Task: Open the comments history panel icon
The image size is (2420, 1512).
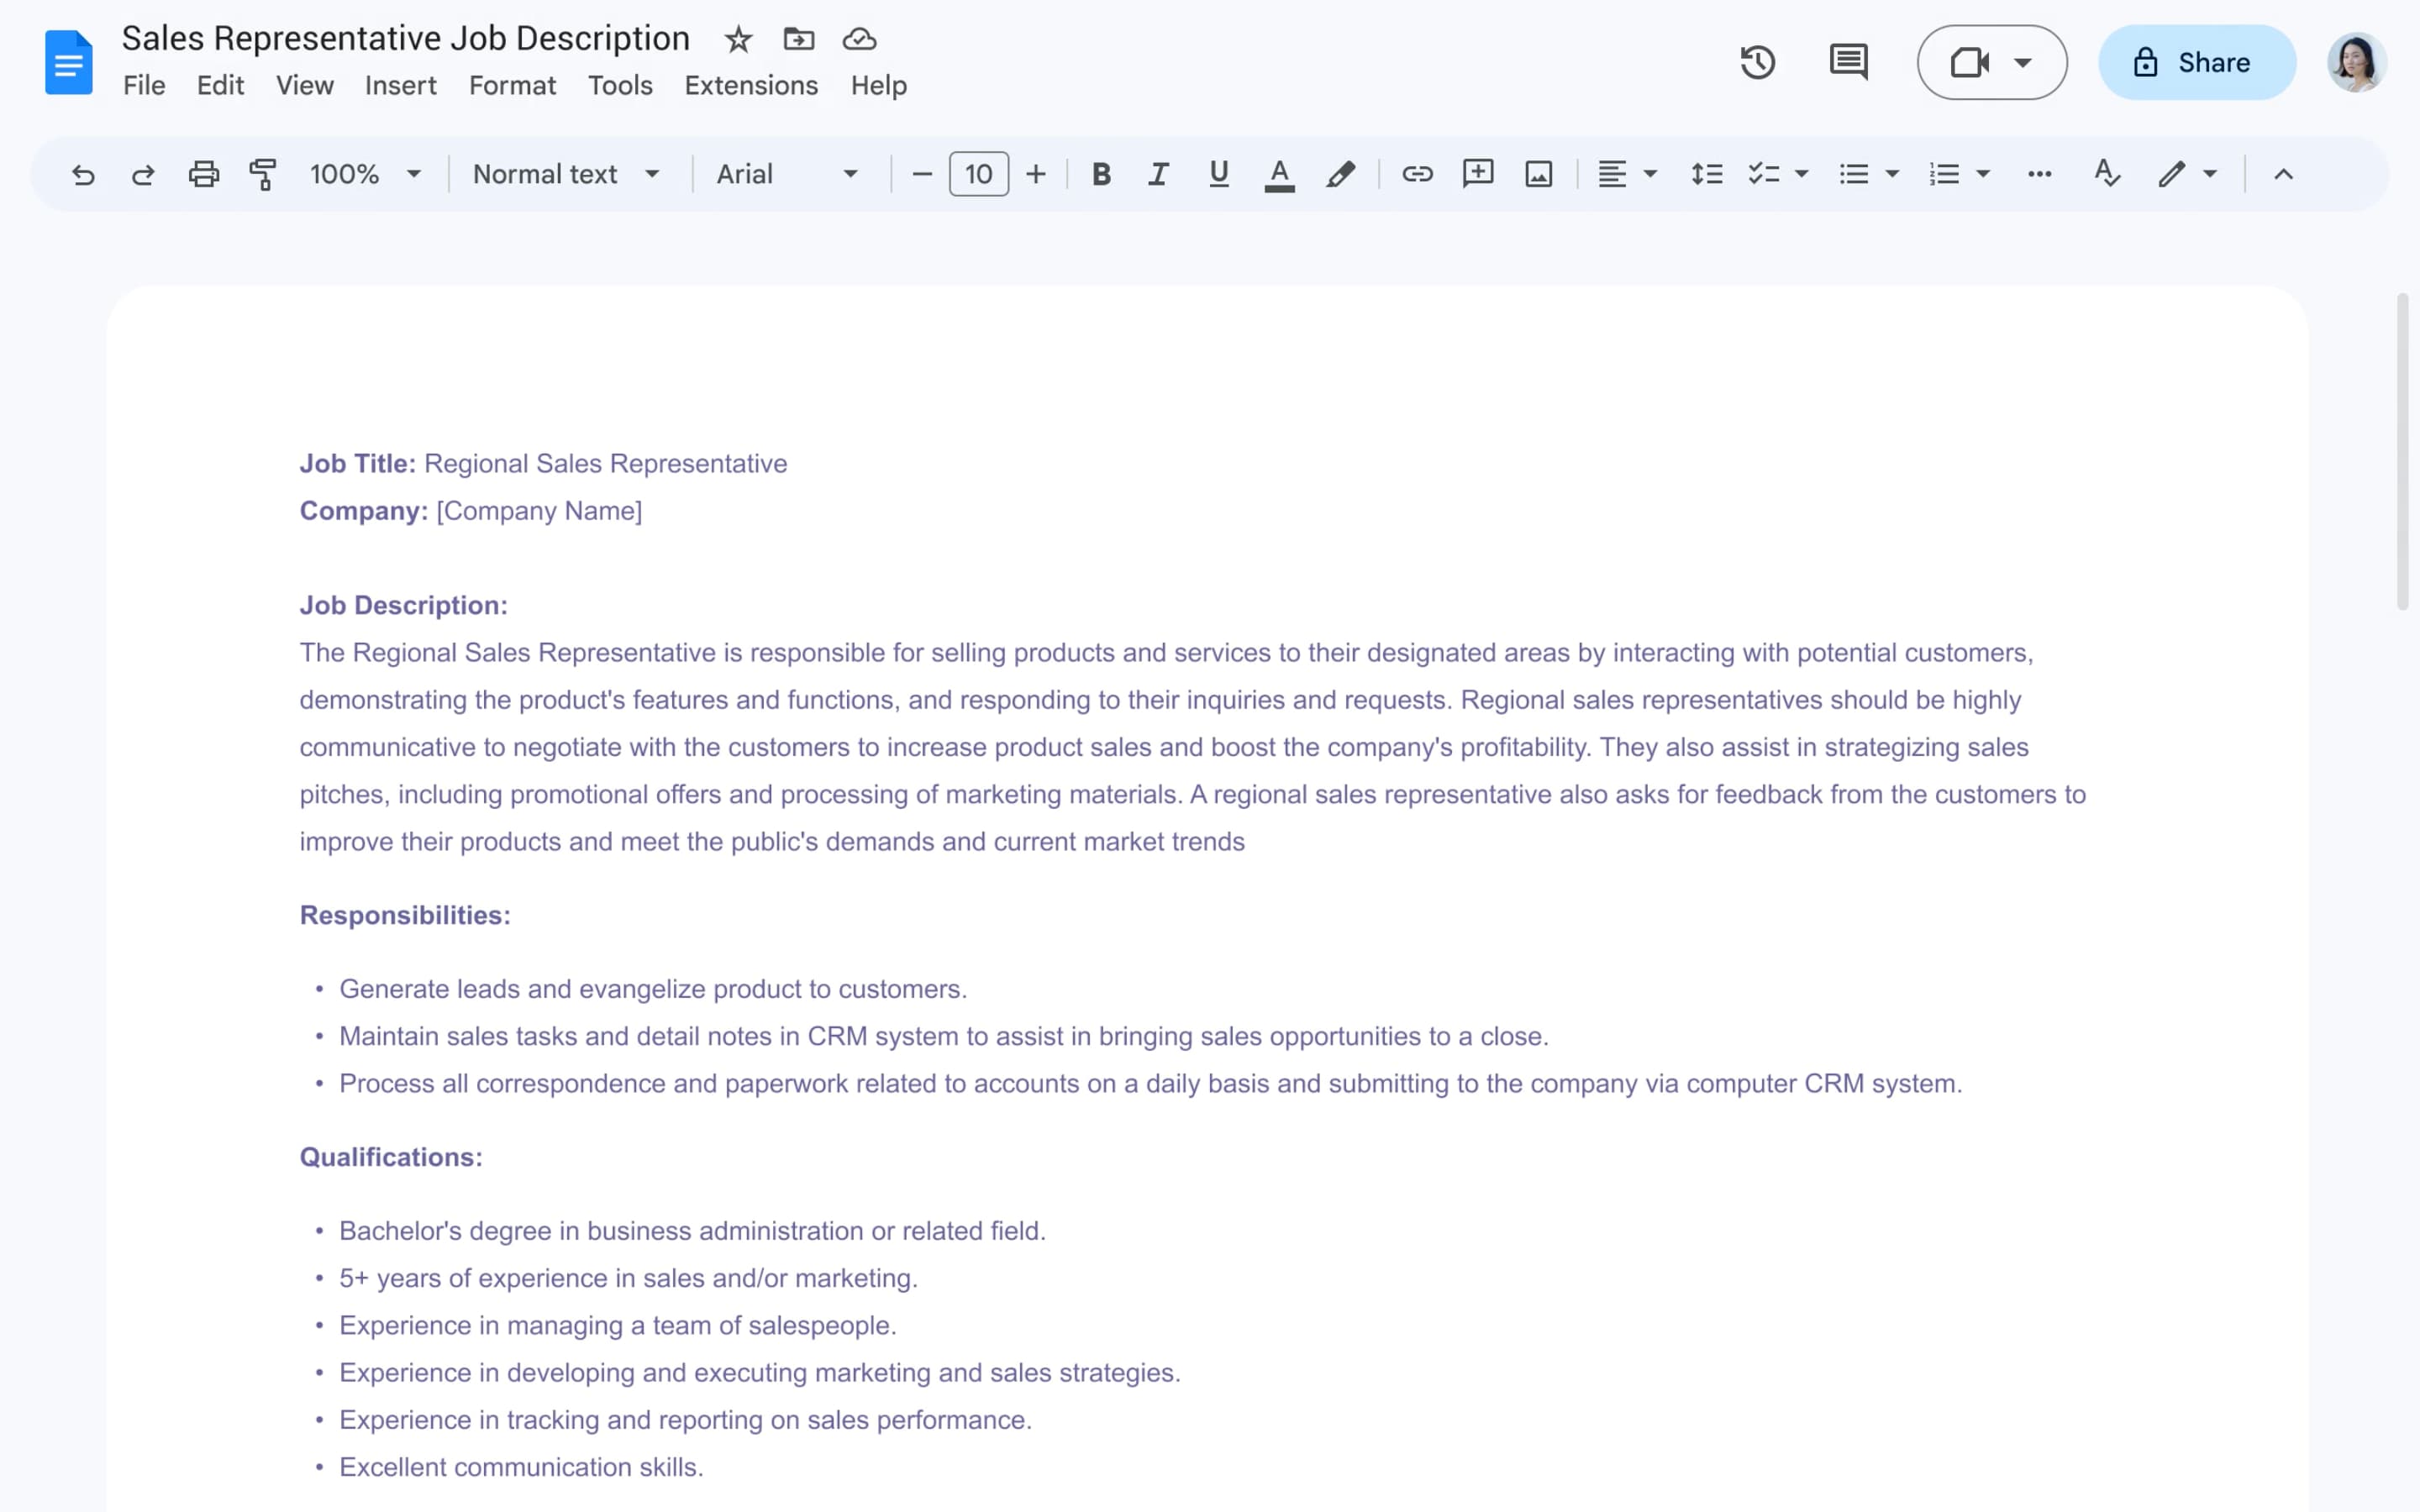Action: point(1848,63)
